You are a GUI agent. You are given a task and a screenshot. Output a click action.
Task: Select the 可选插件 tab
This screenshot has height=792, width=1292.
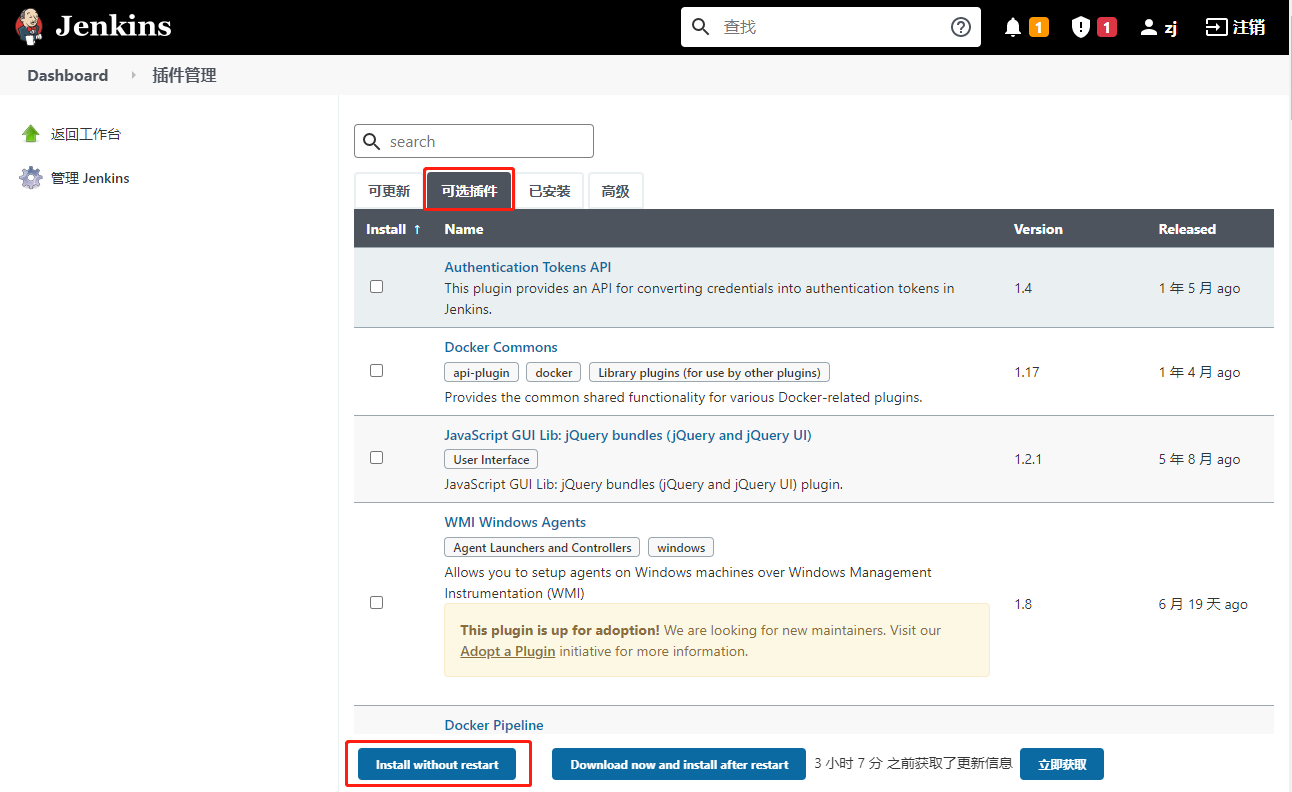[470, 191]
